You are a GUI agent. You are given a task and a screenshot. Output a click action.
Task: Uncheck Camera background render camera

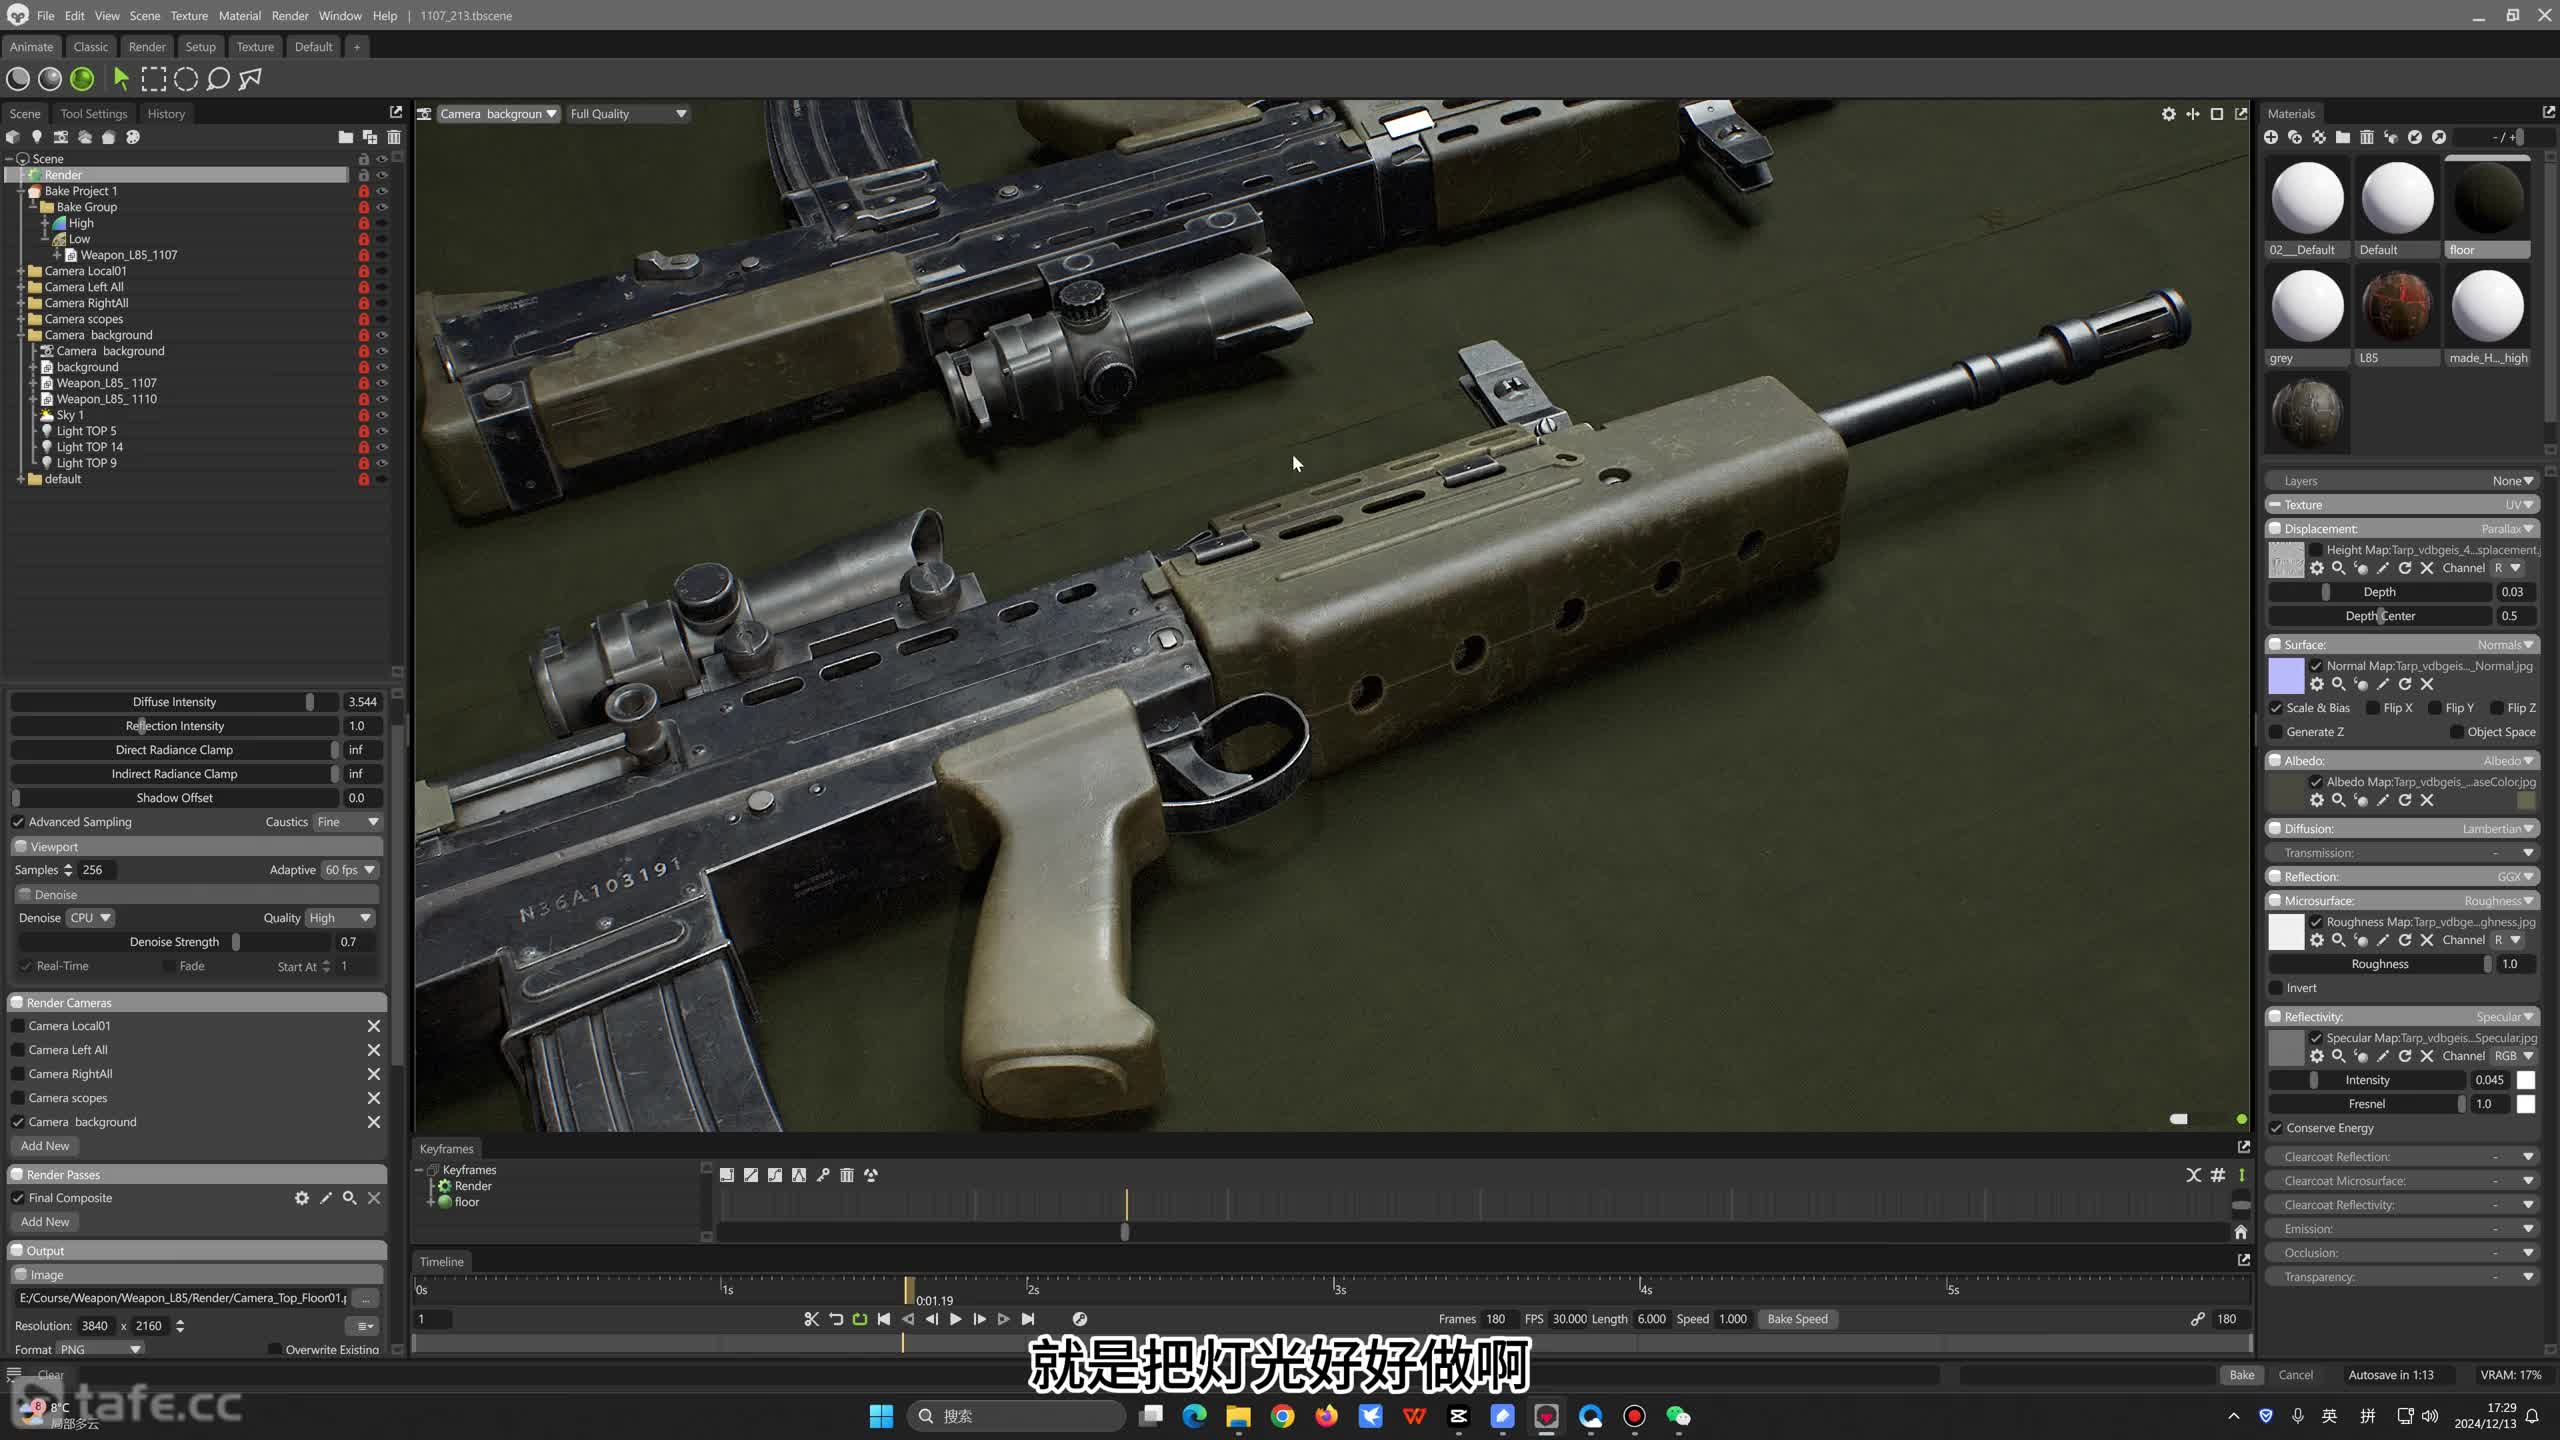point(18,1122)
